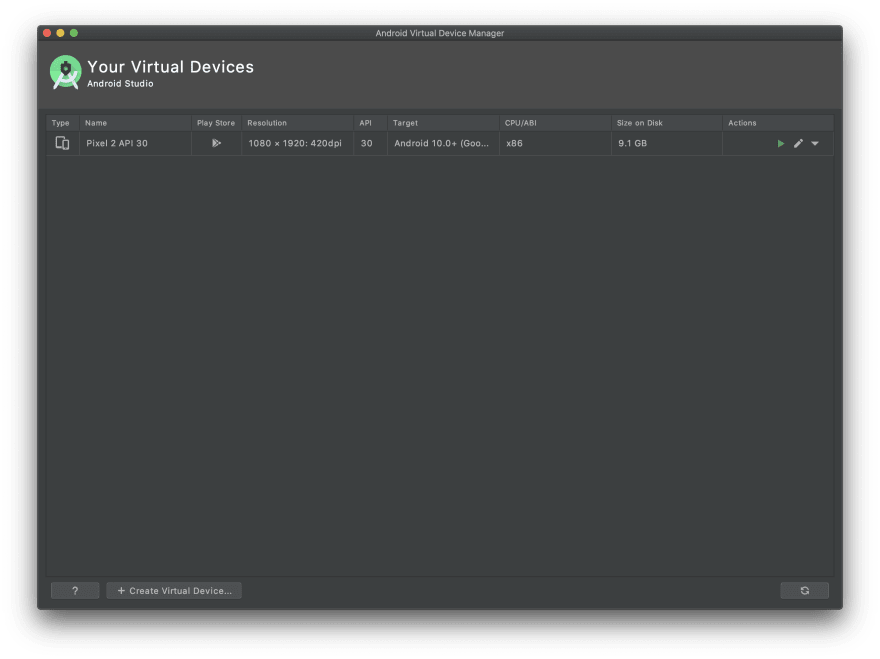Open more actions dropdown for Pixel 2
This screenshot has width=880, height=659.
(x=815, y=144)
